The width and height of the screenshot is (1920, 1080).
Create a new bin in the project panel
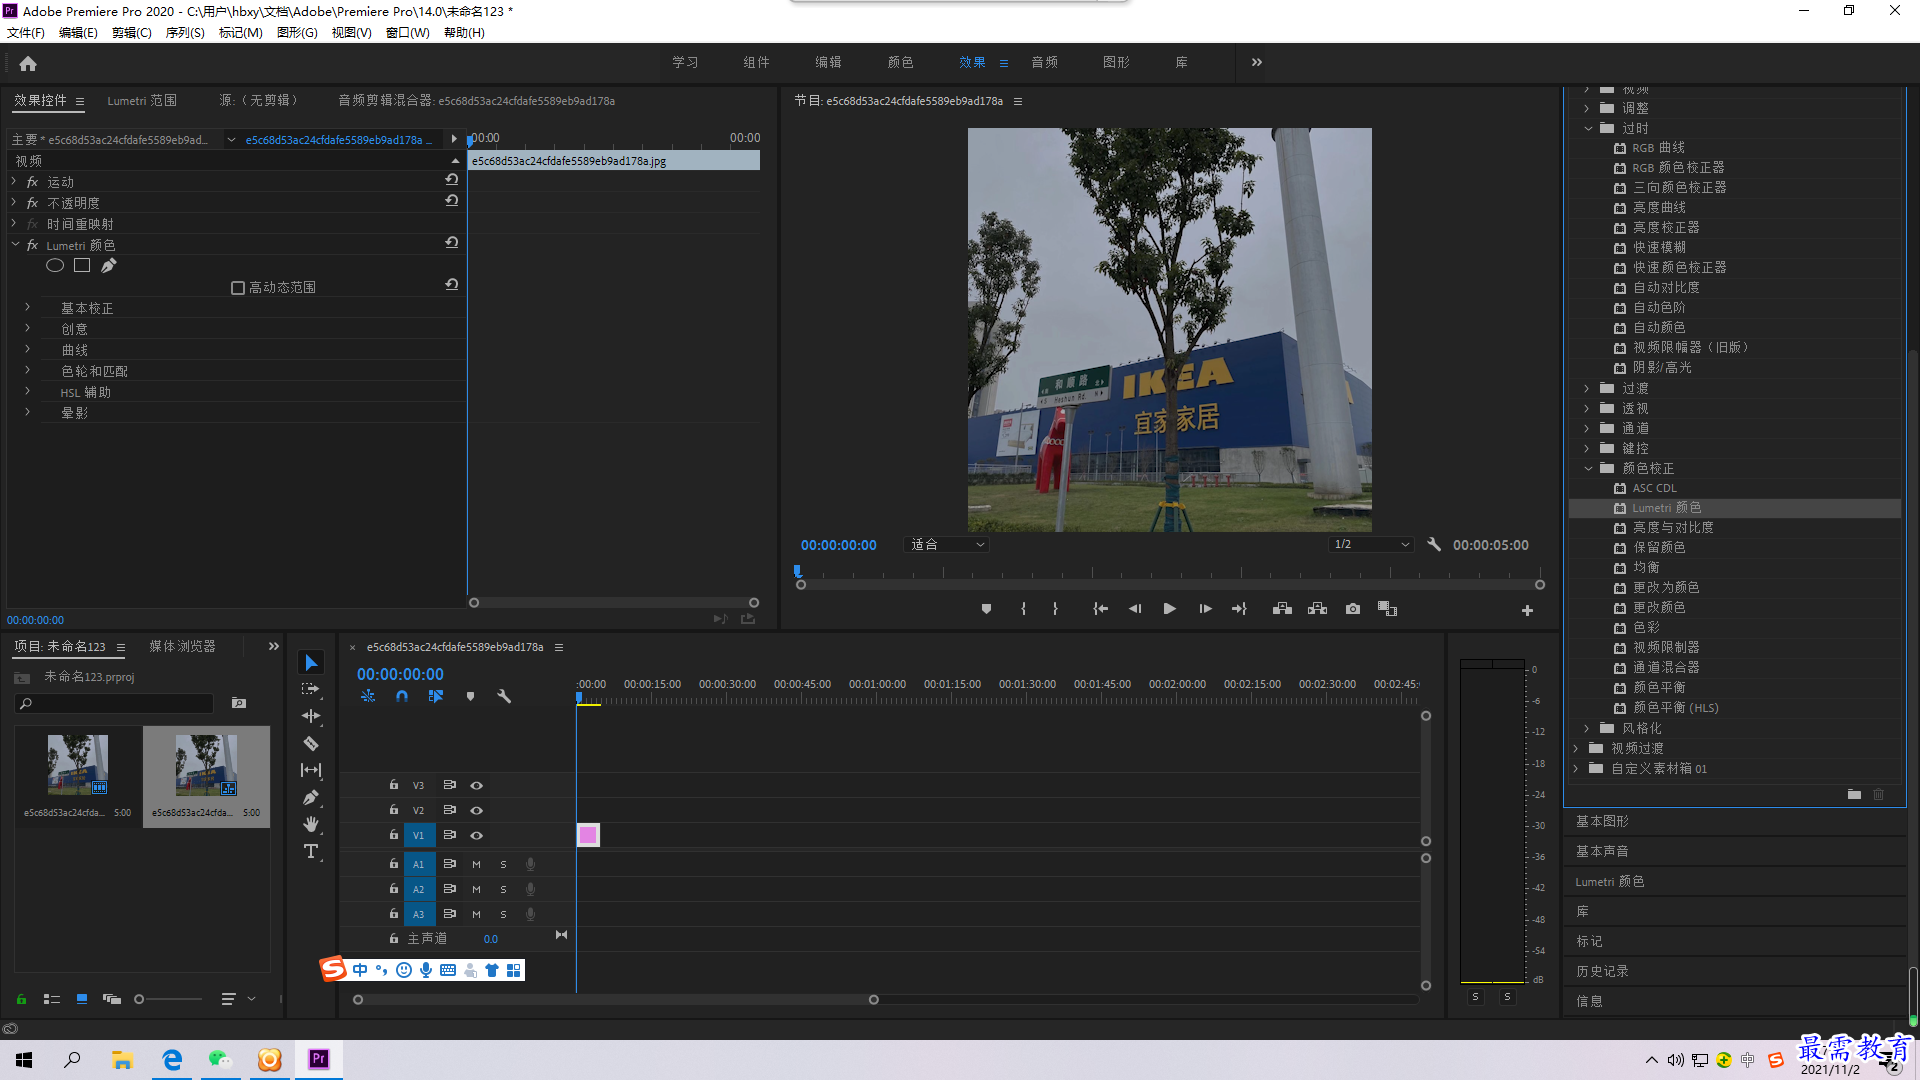pyautogui.click(x=239, y=703)
